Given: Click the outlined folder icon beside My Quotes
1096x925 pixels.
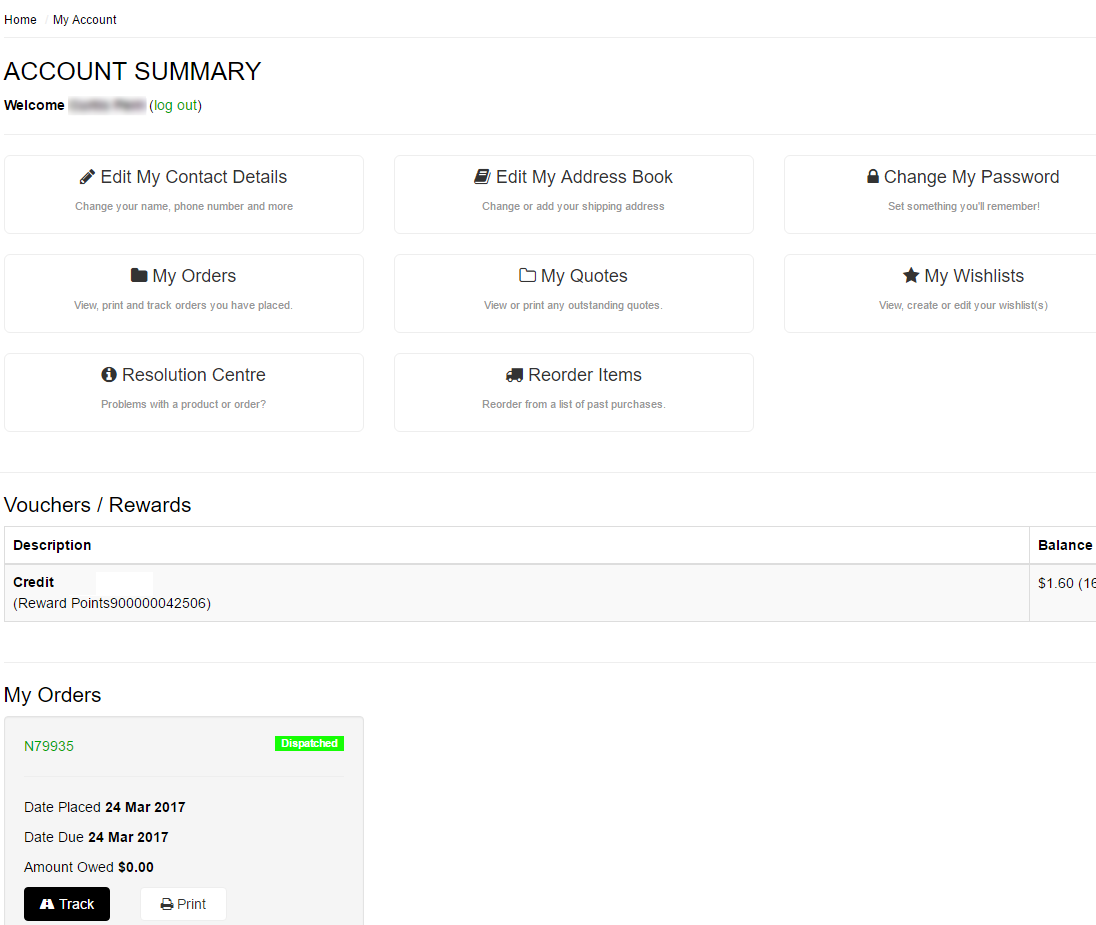Looking at the screenshot, I should coord(528,275).
